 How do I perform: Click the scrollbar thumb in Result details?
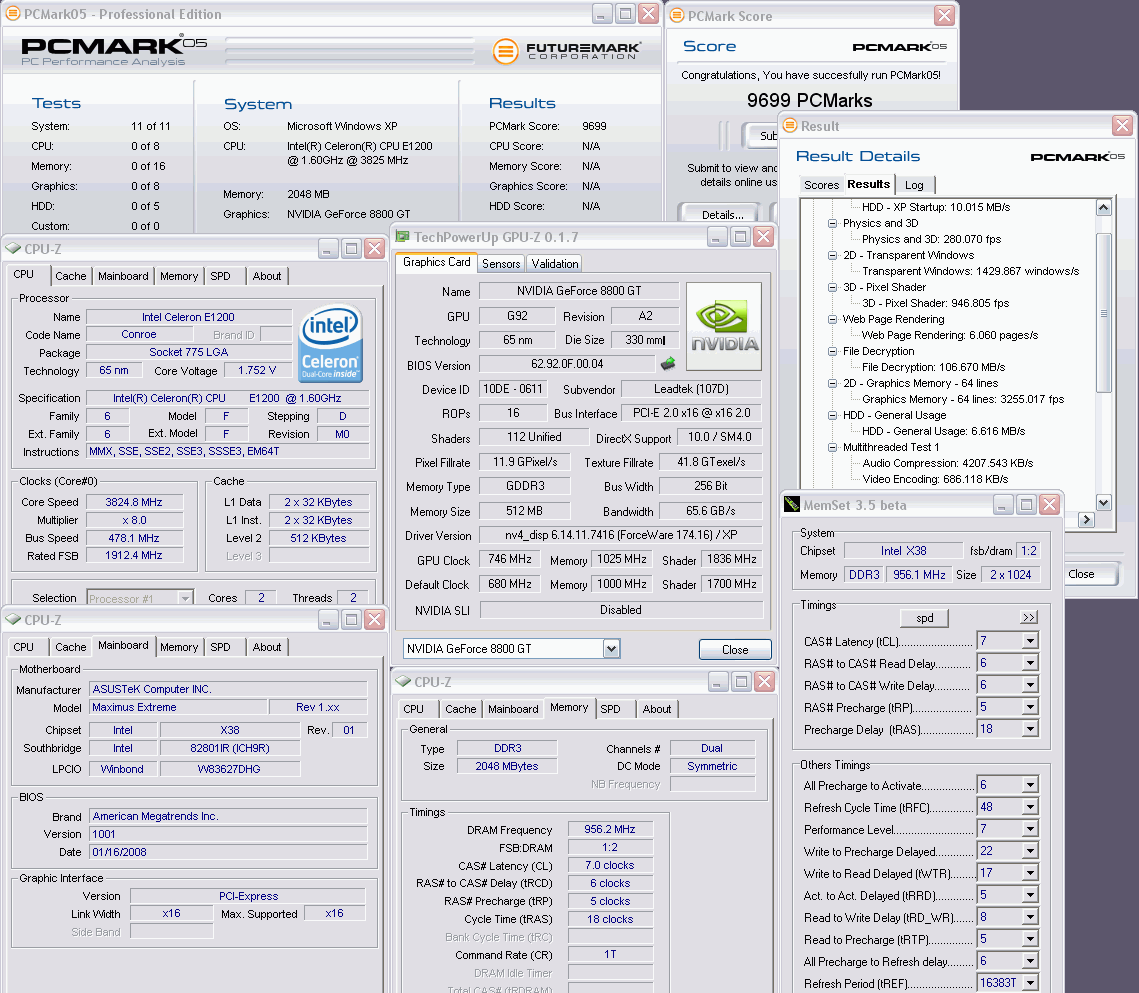coord(1103,312)
